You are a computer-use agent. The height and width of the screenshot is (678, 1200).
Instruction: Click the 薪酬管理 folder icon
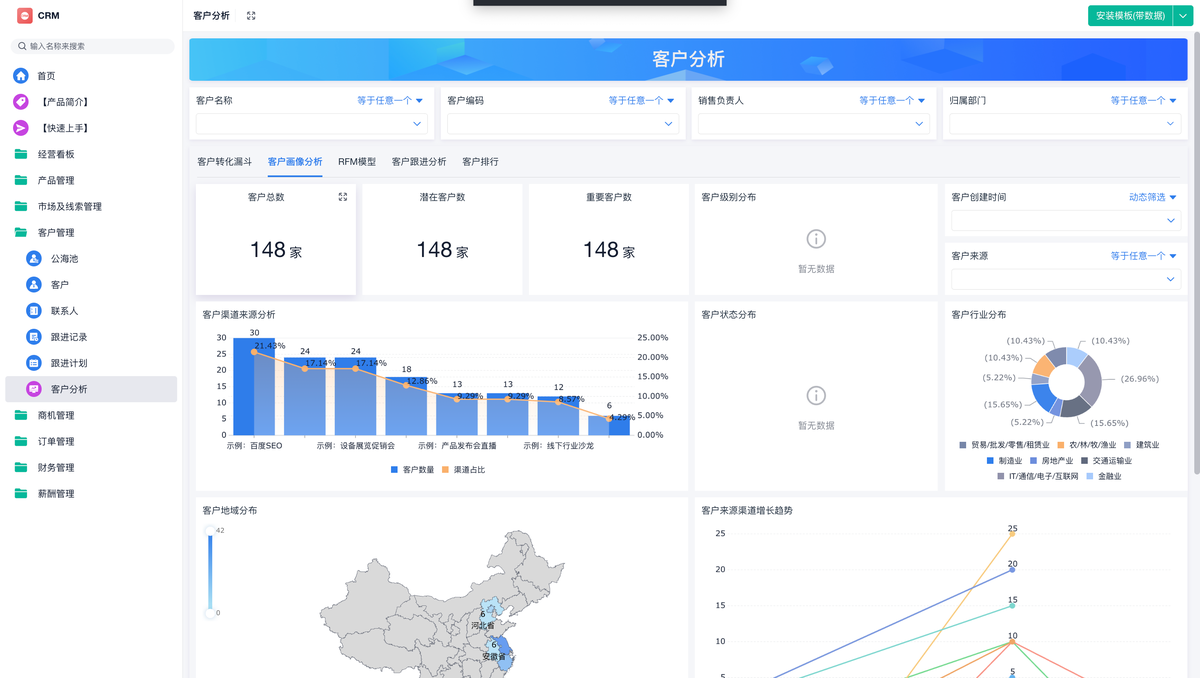[21, 493]
